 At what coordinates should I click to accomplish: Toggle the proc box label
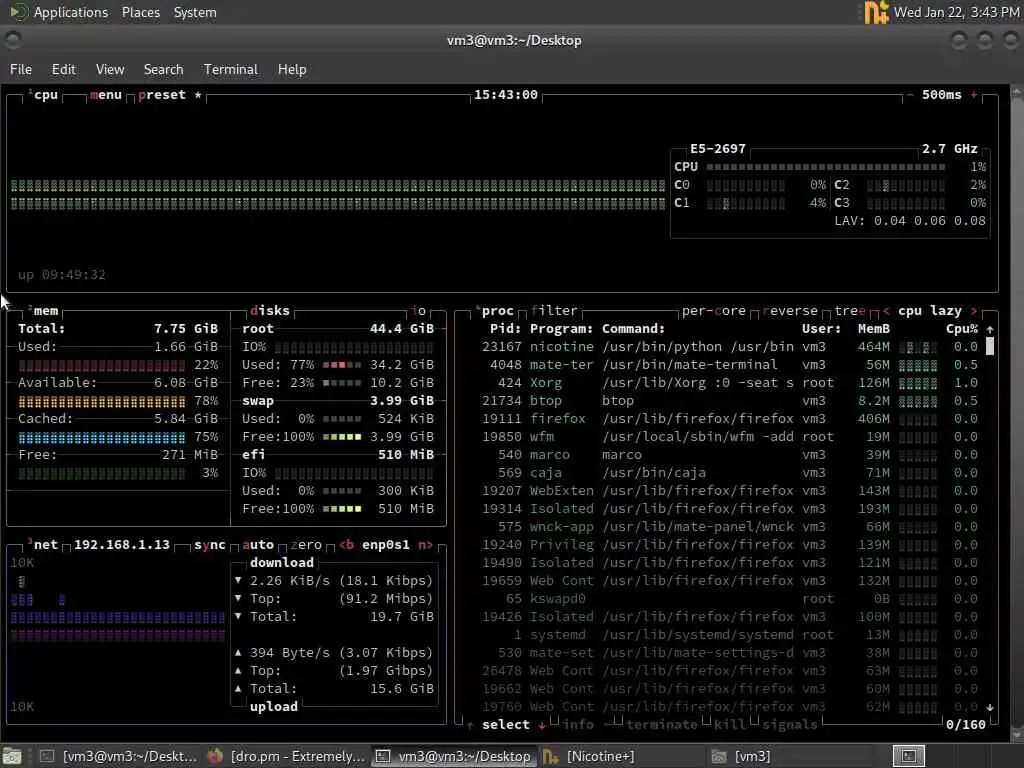[494, 311]
